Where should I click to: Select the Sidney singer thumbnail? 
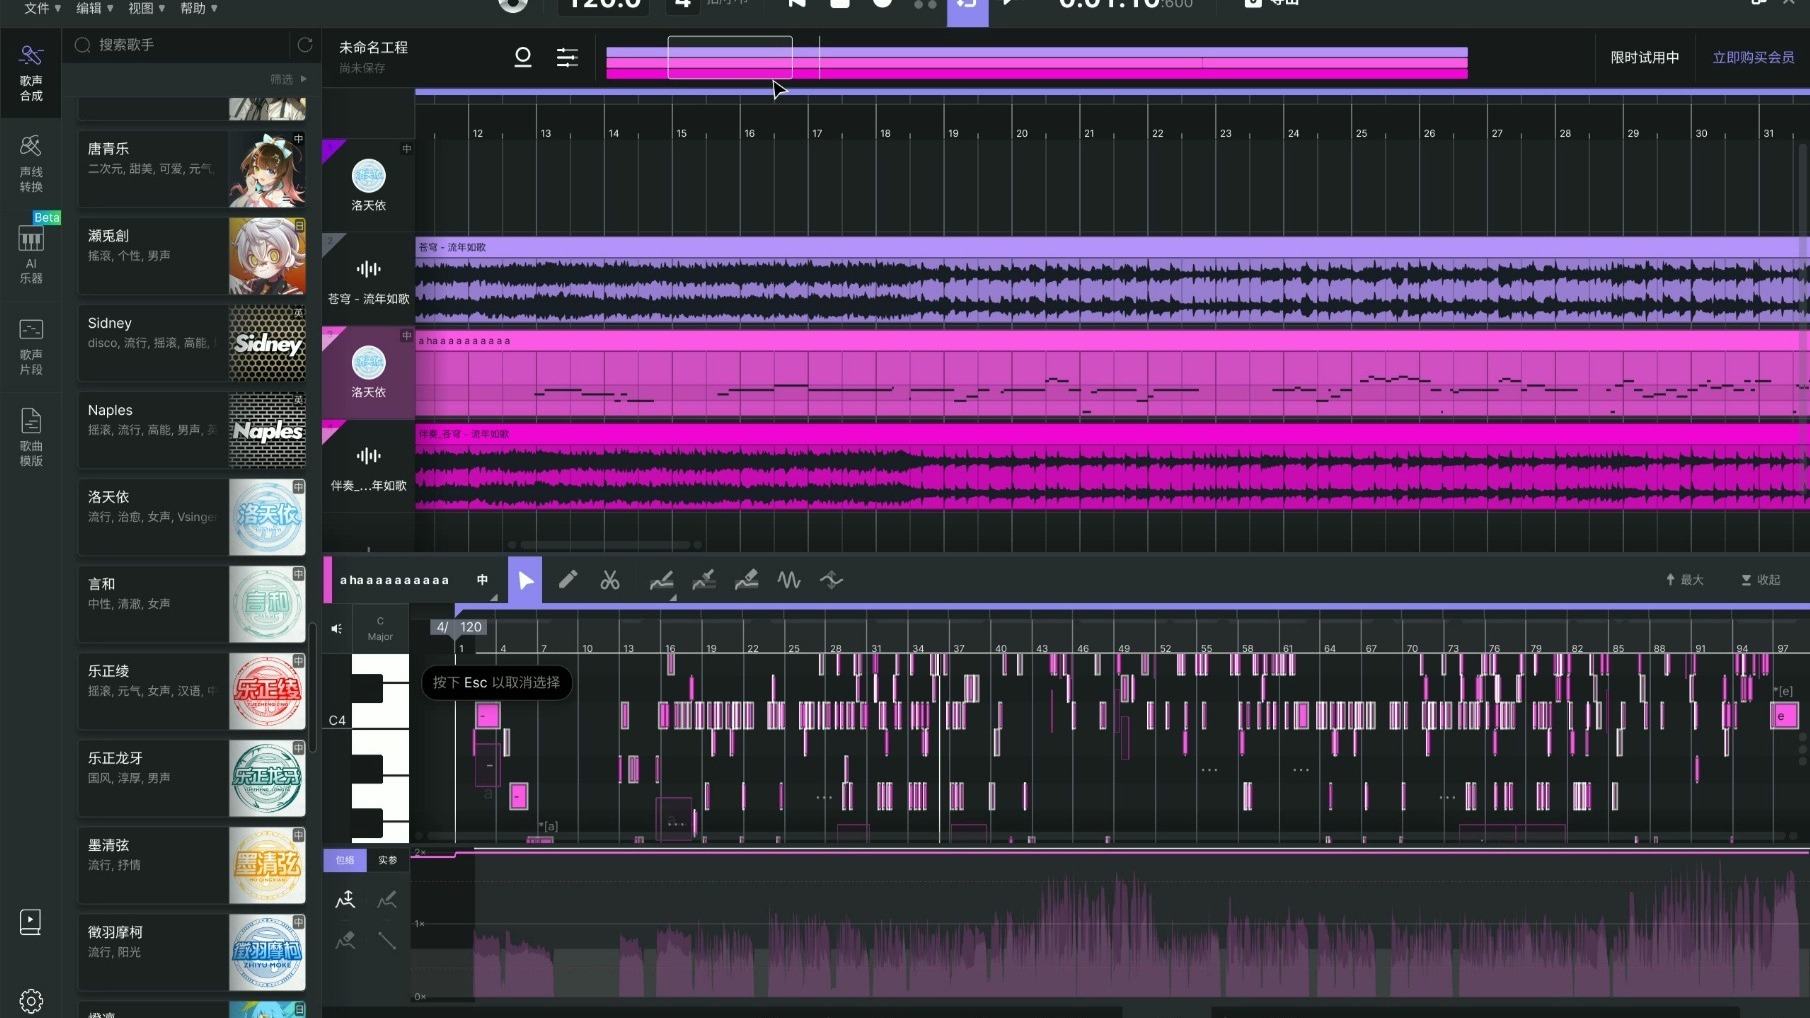(x=267, y=343)
